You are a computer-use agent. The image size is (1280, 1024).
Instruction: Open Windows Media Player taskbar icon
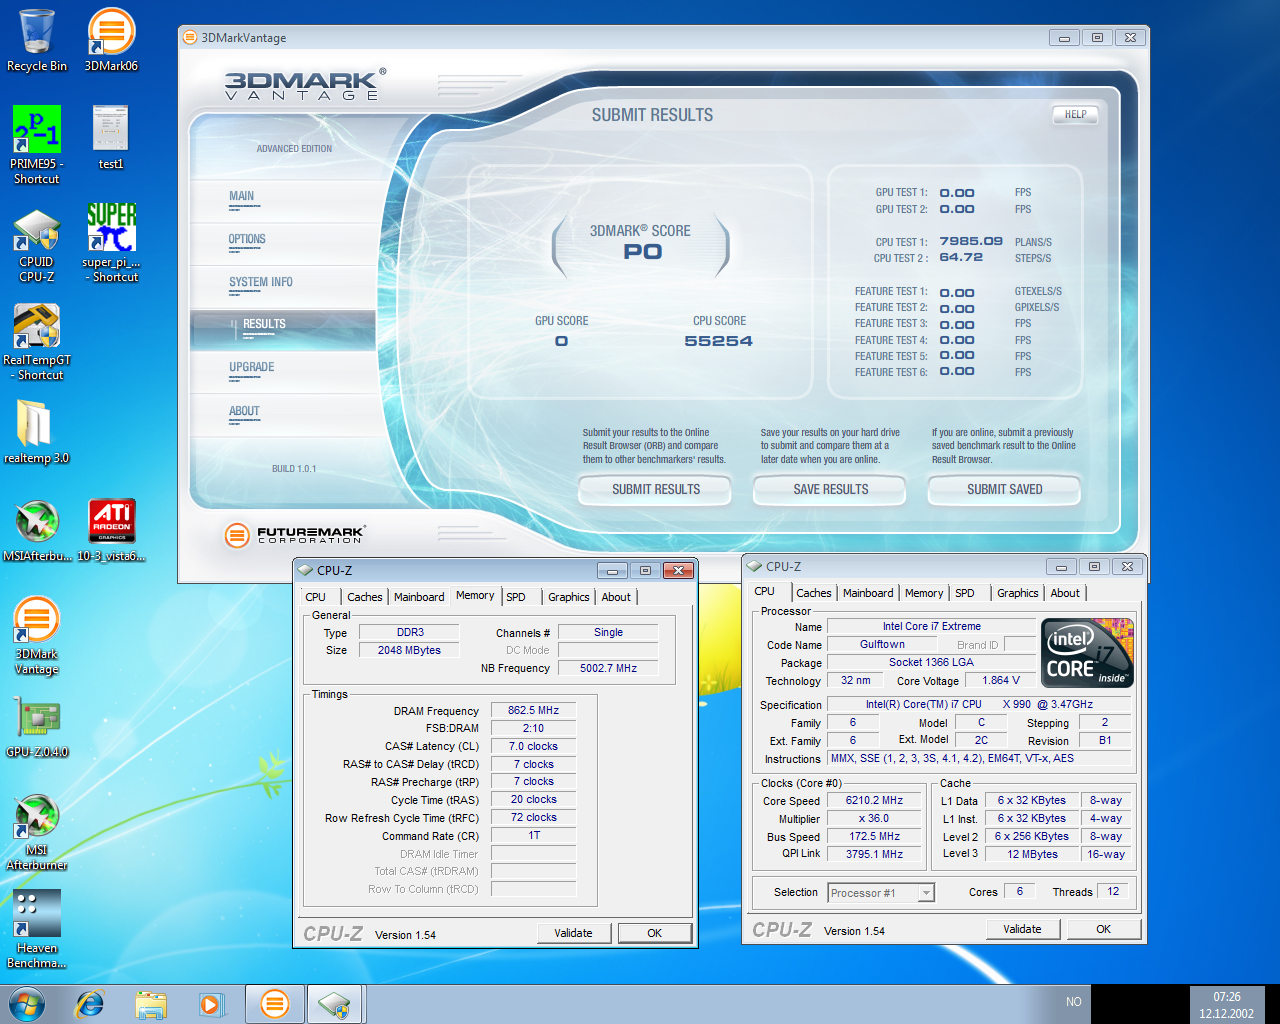[211, 1004]
